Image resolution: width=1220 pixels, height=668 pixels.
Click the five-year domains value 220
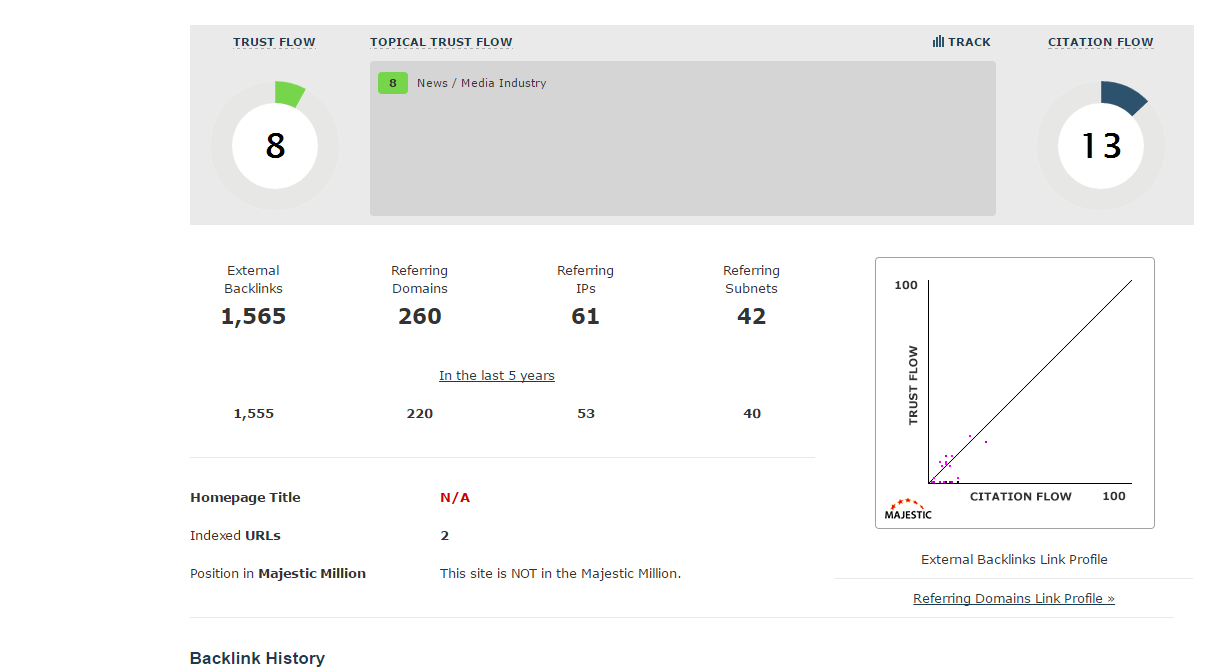(x=420, y=414)
